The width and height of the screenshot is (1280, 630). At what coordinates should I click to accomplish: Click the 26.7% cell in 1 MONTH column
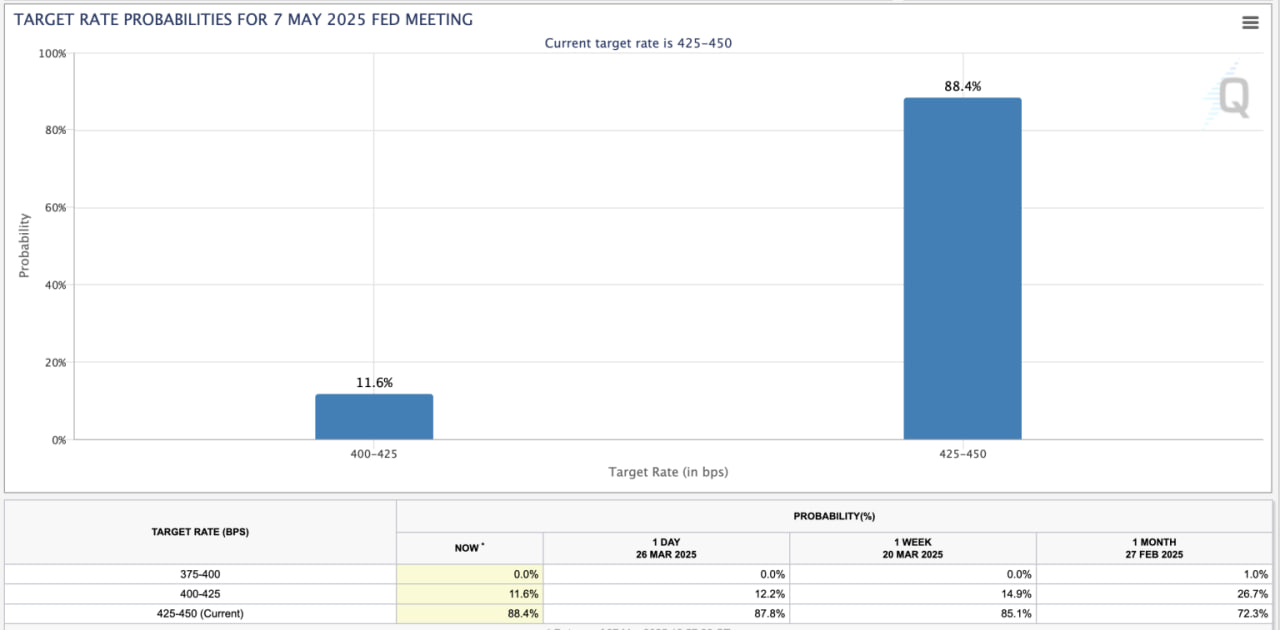tap(1252, 594)
